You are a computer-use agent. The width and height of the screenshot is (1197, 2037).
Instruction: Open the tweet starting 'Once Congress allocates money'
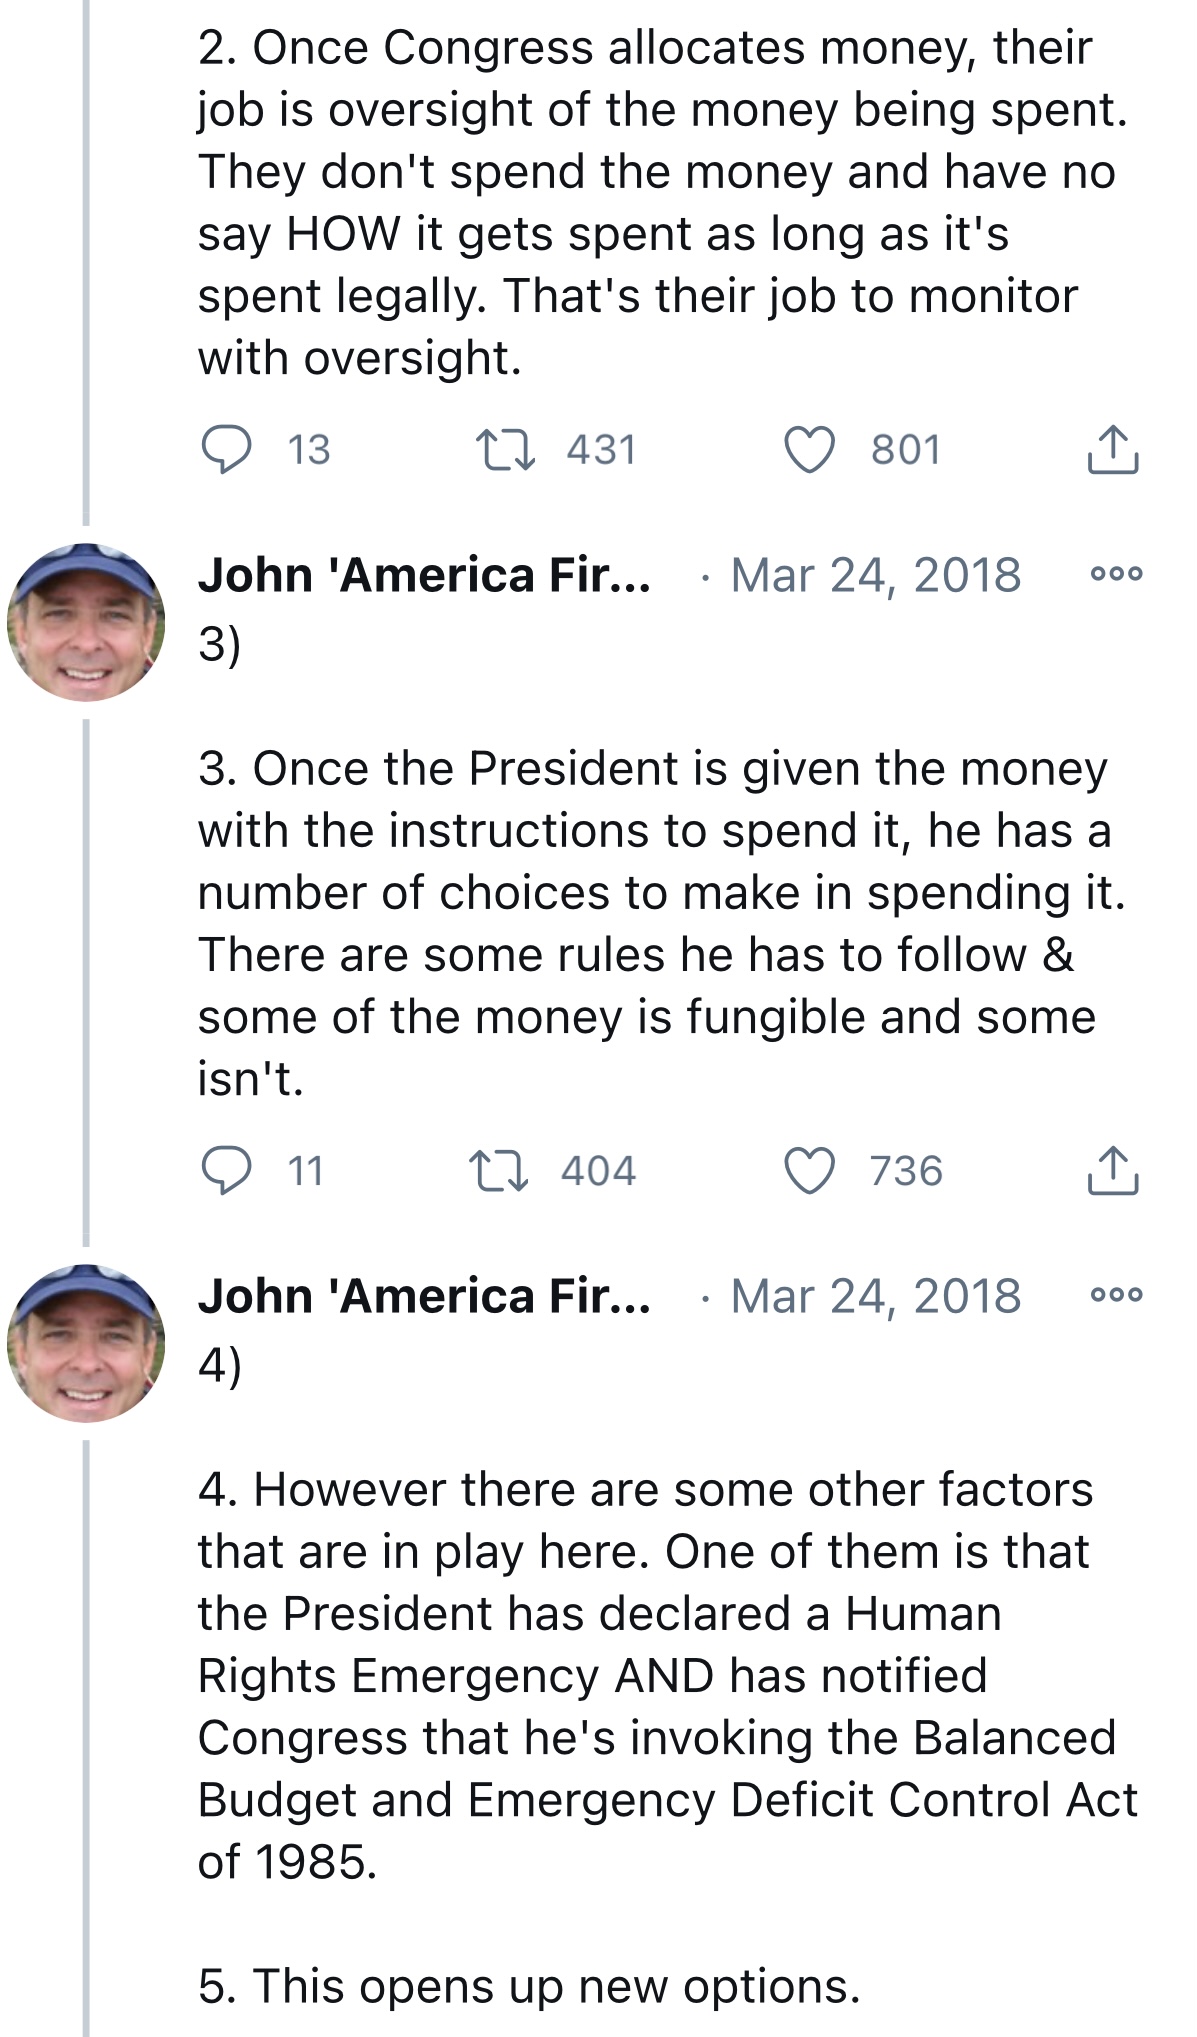[663, 202]
